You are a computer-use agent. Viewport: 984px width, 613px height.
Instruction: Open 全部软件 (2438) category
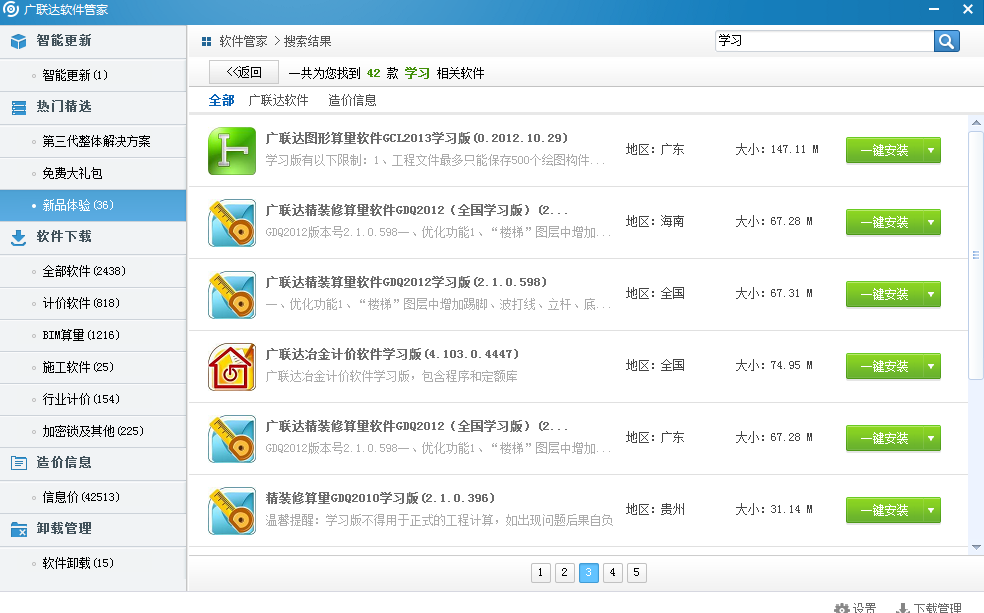coord(94,271)
